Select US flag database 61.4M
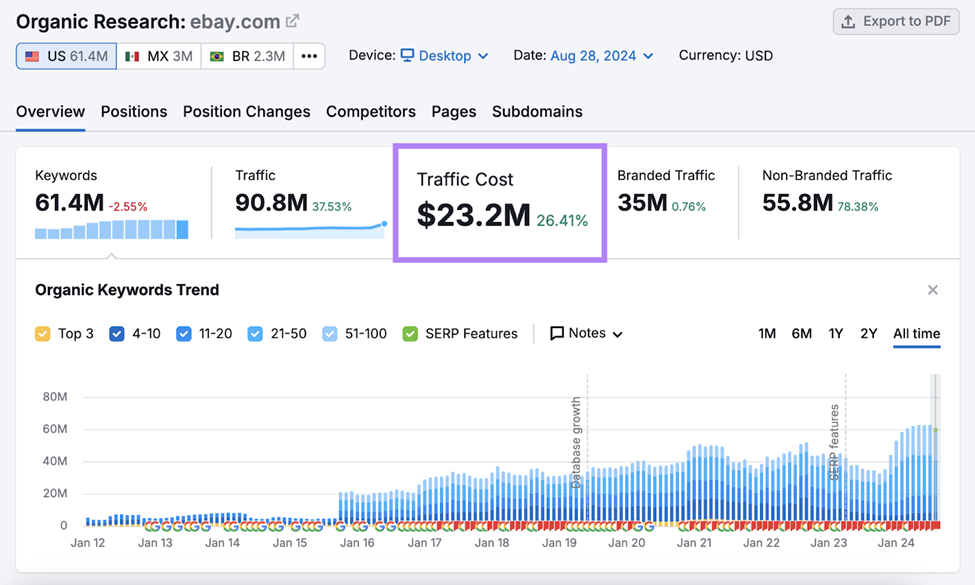Viewport: 975px width, 585px height. [x=67, y=56]
